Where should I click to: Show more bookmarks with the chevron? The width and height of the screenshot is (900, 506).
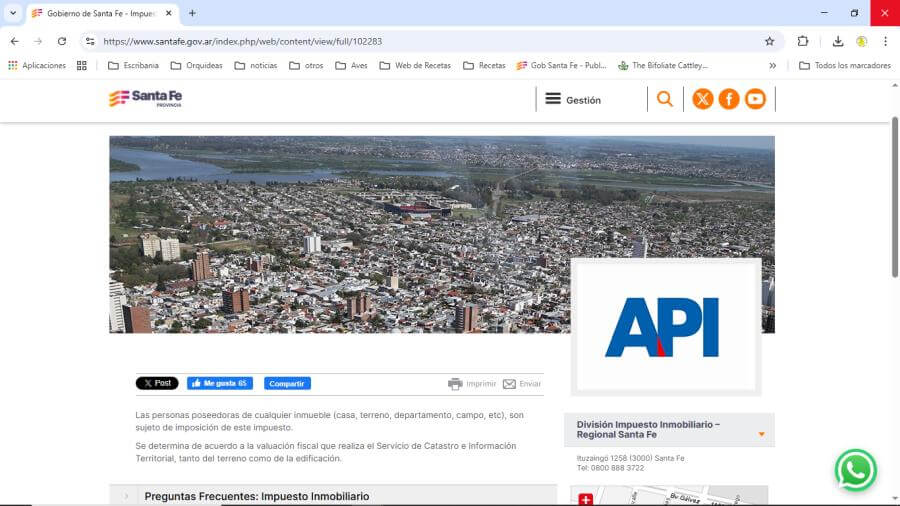click(773, 65)
